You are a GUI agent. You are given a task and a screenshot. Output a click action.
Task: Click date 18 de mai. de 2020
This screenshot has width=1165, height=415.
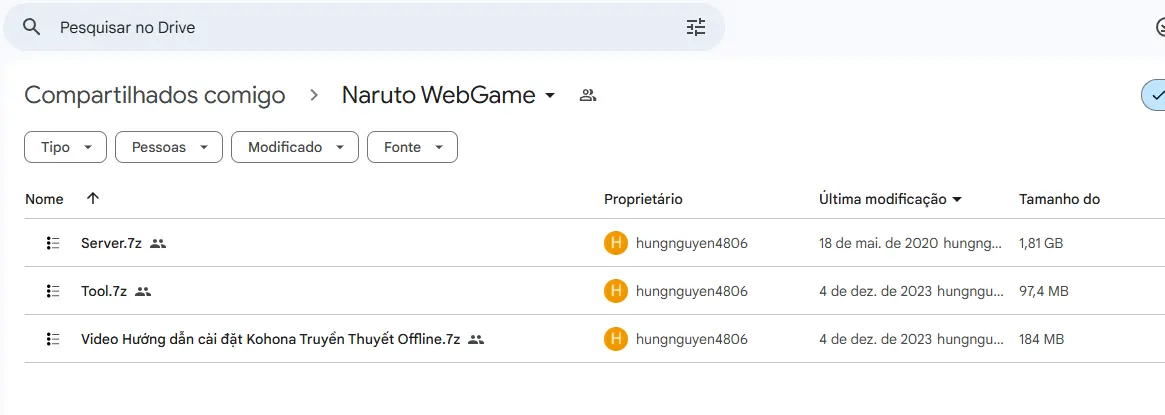879,243
